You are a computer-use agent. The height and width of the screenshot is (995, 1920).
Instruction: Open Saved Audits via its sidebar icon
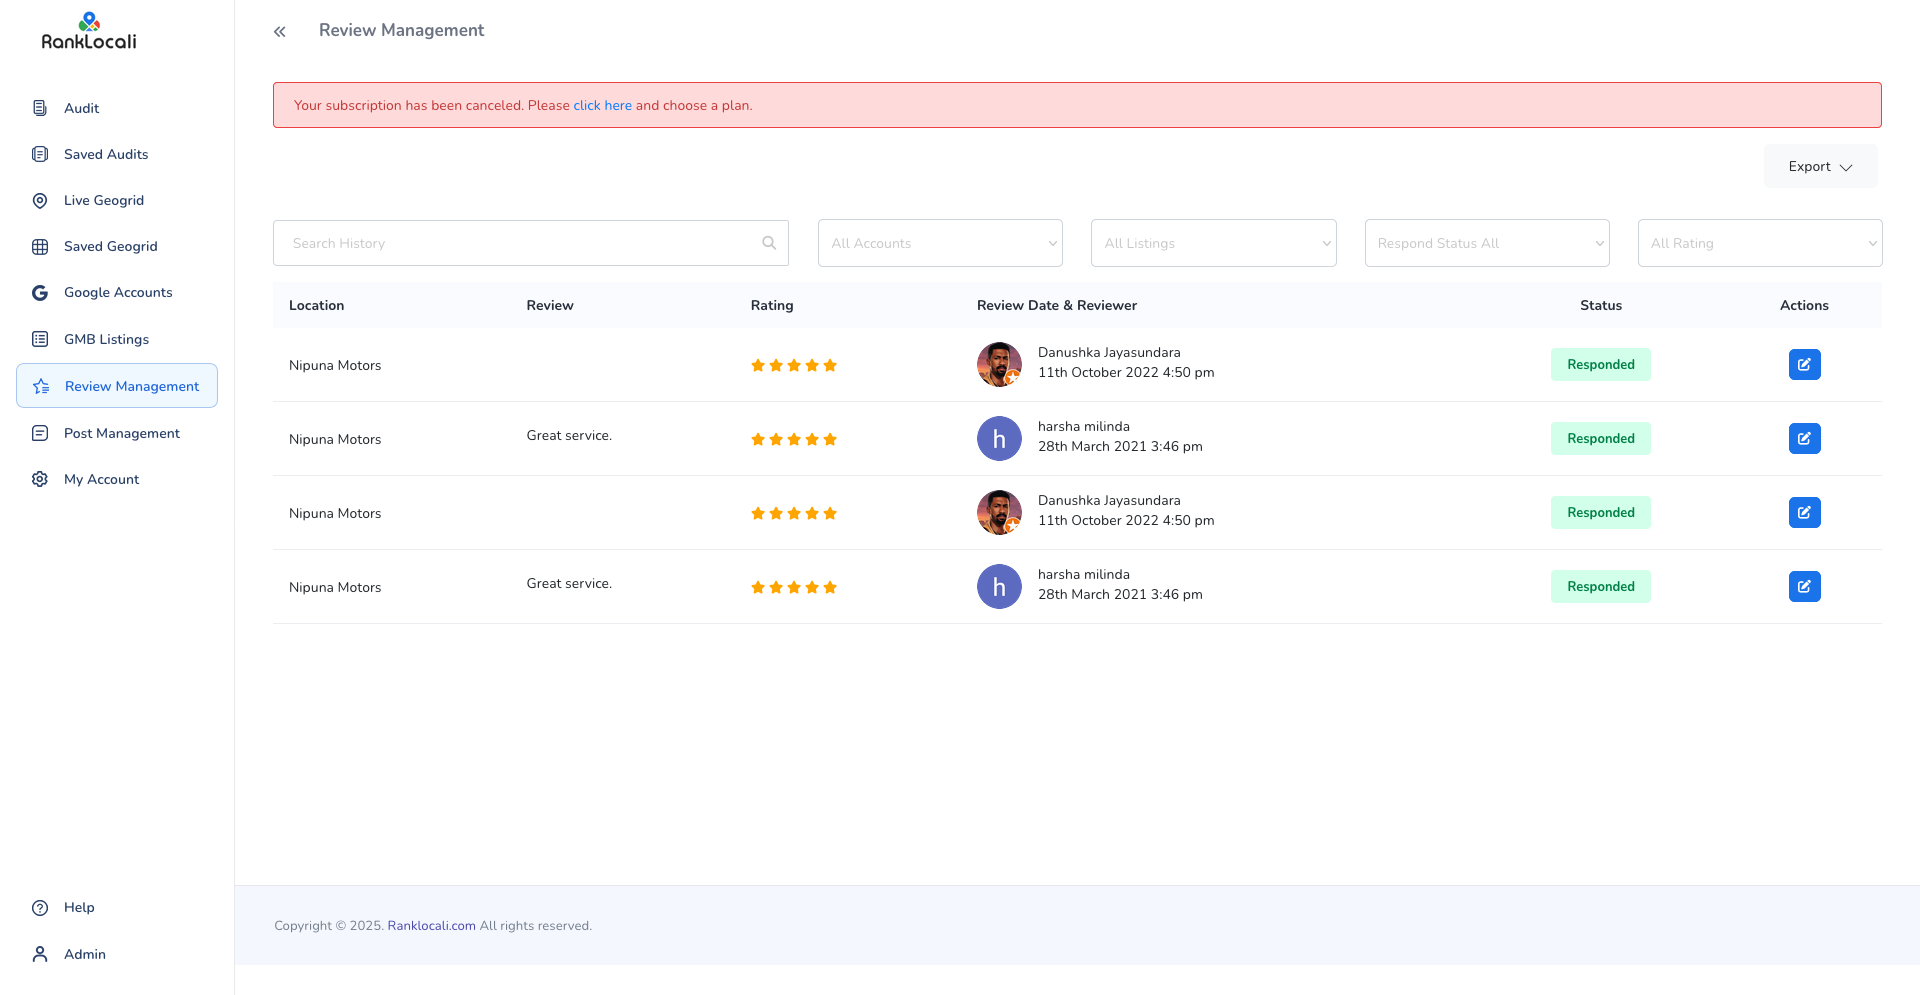[x=39, y=154]
